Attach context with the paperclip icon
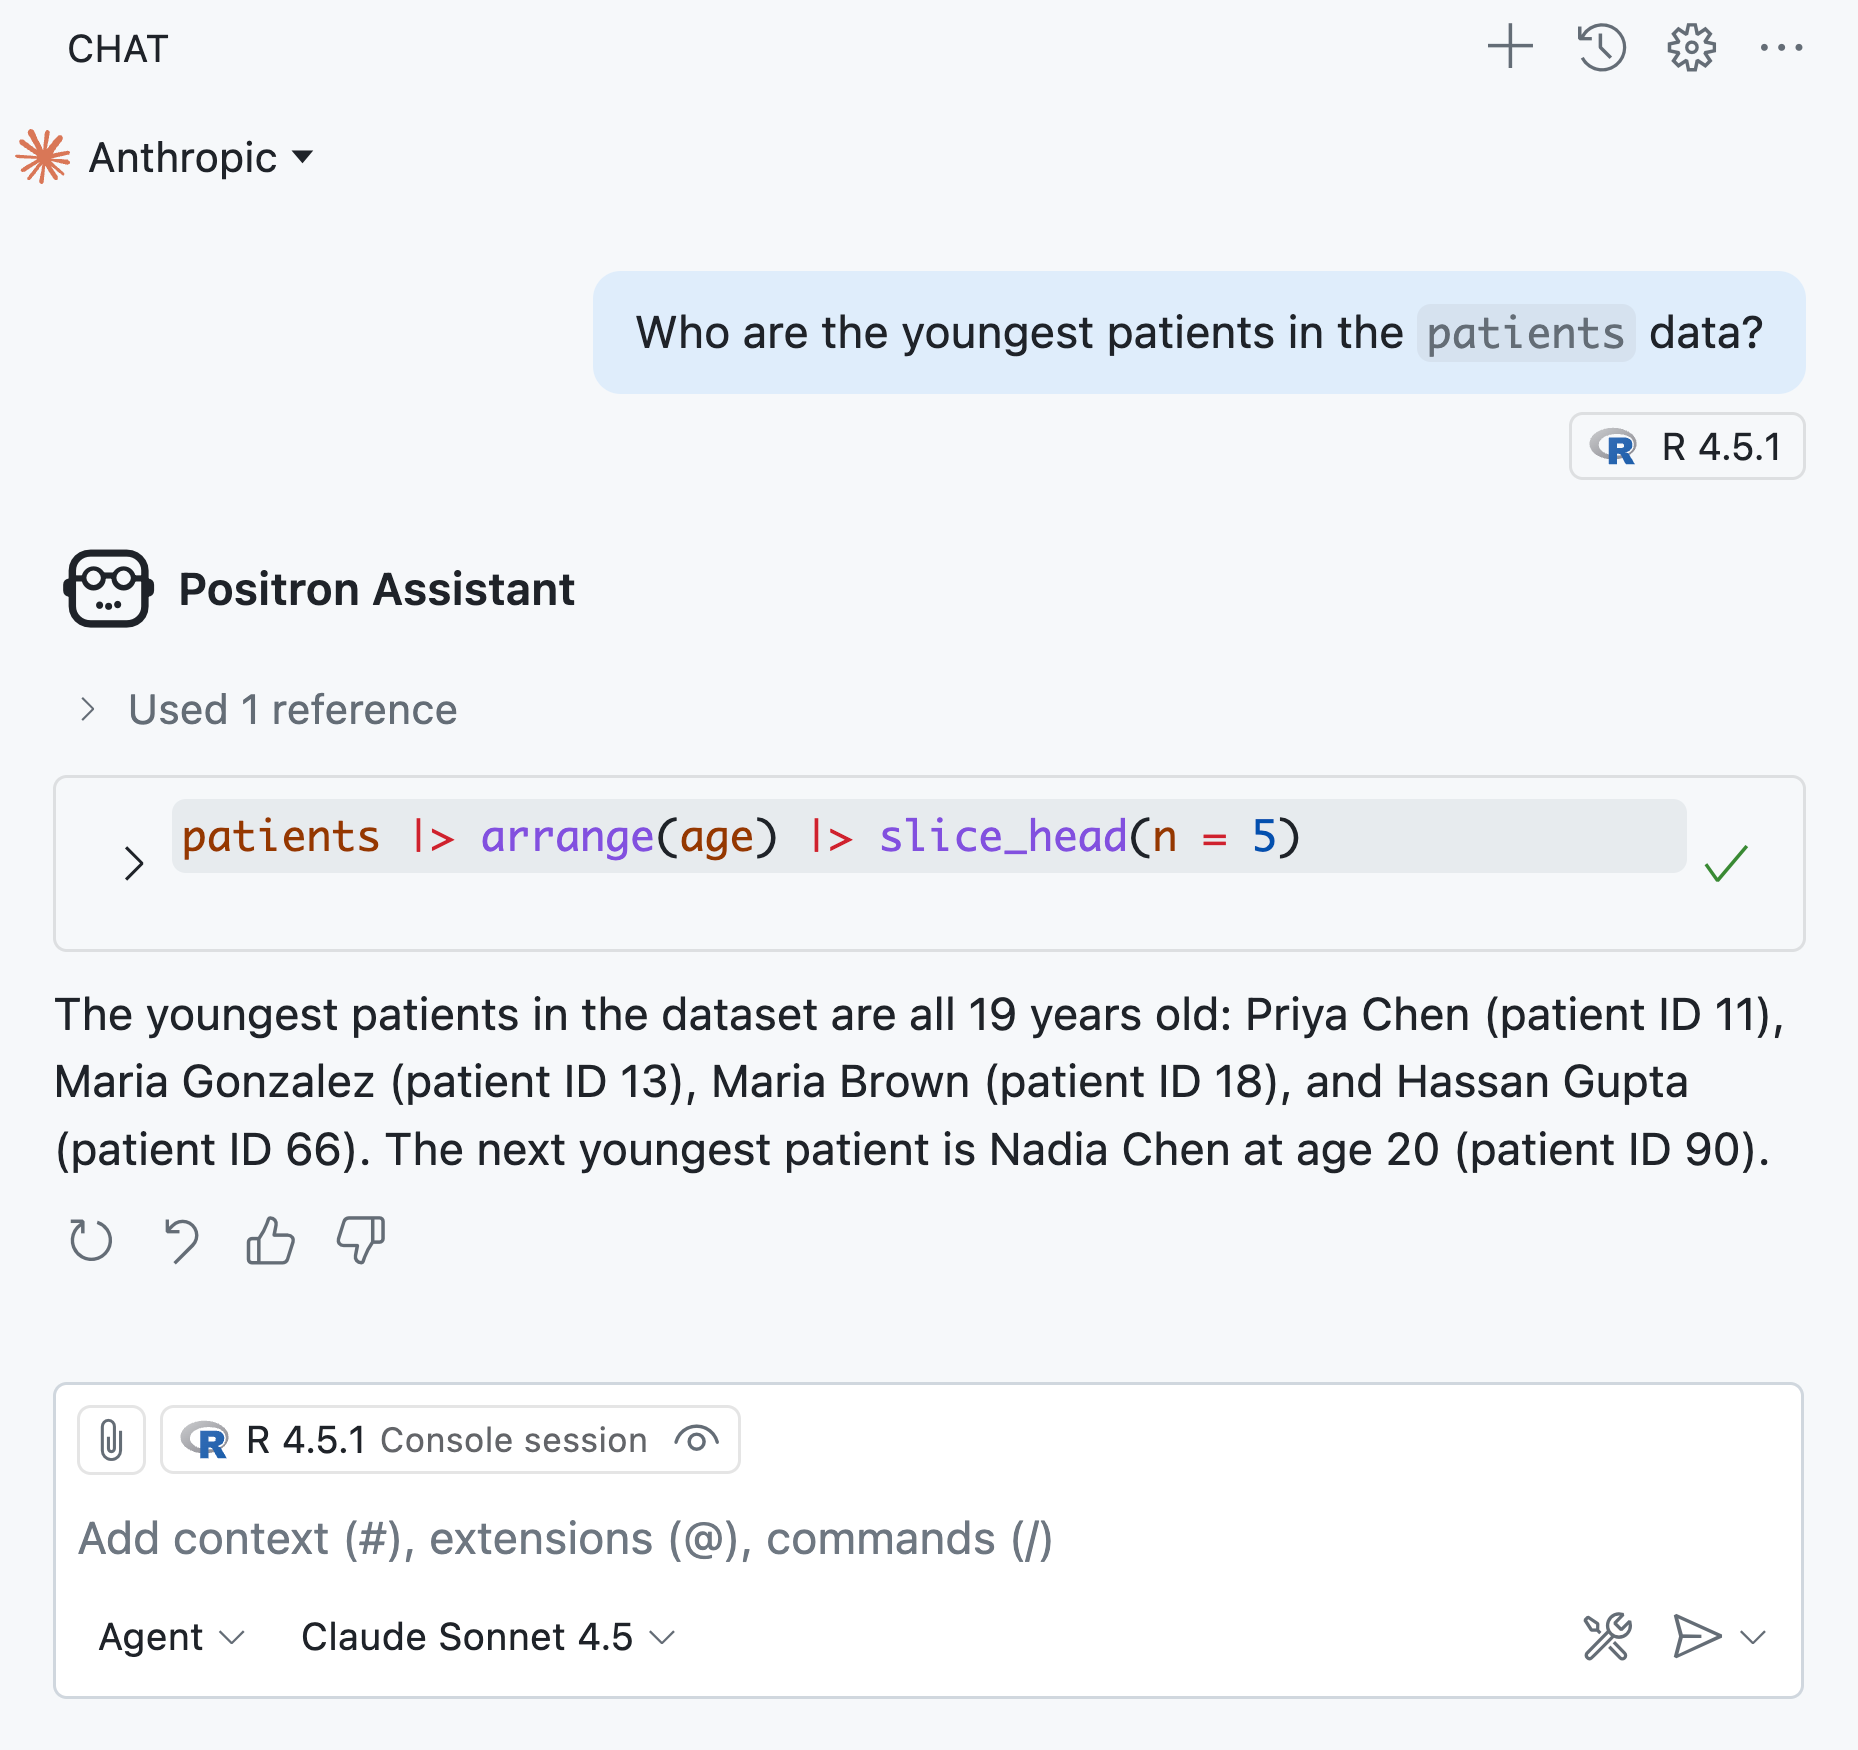 [x=112, y=1440]
